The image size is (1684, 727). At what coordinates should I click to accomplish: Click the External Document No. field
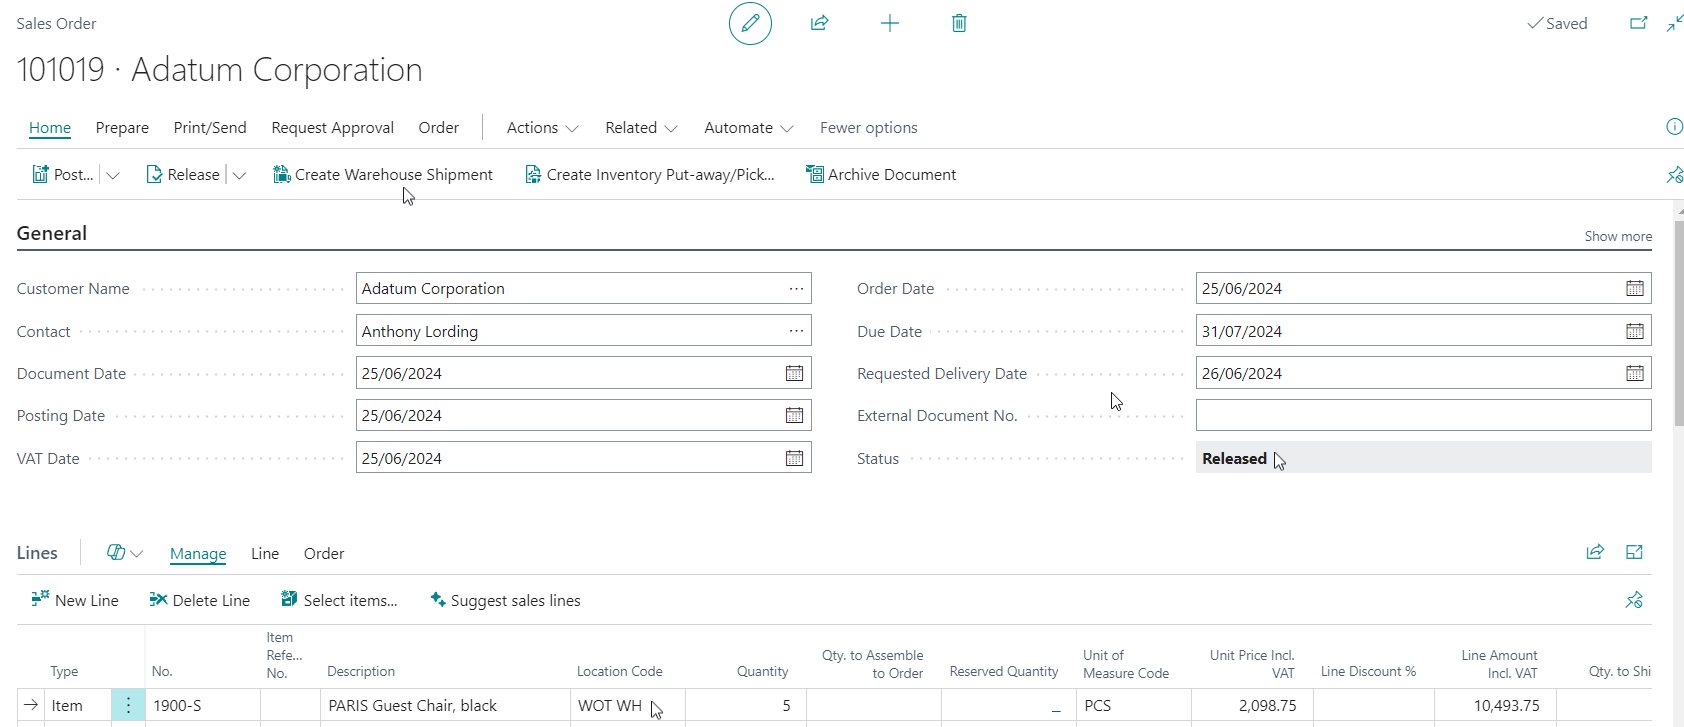1423,415
